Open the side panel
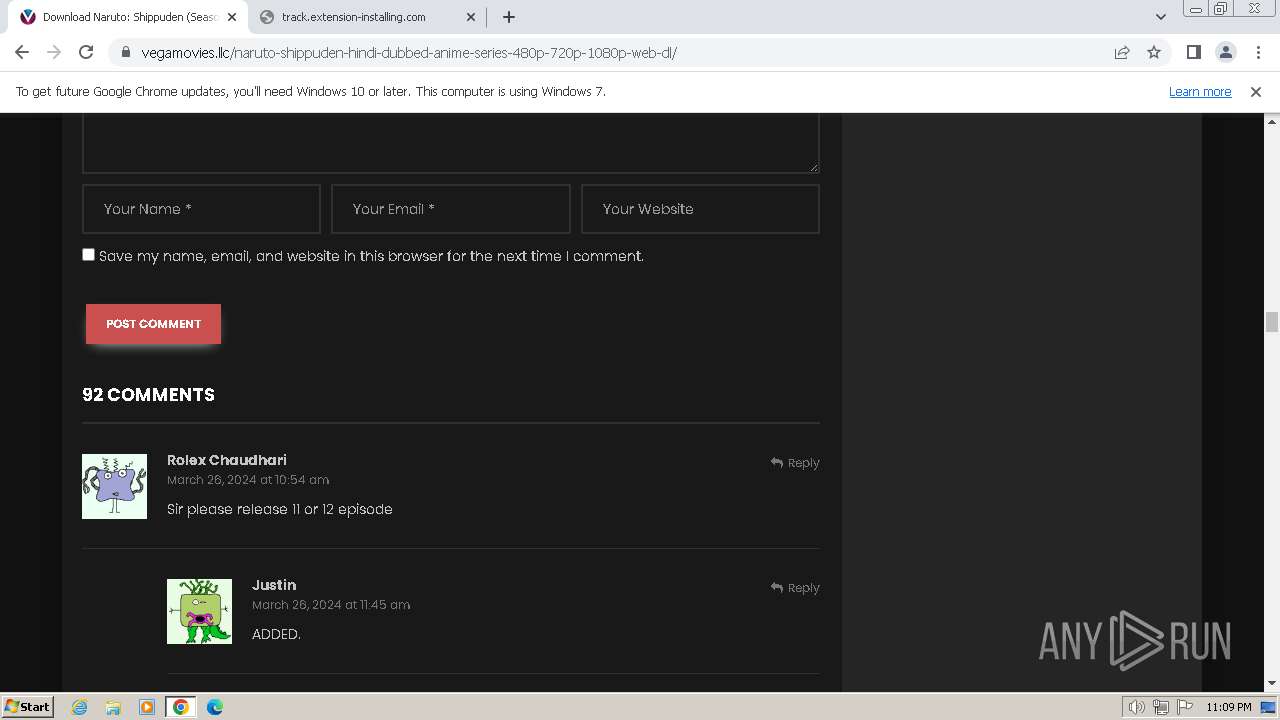This screenshot has width=1280, height=720. [x=1193, y=52]
